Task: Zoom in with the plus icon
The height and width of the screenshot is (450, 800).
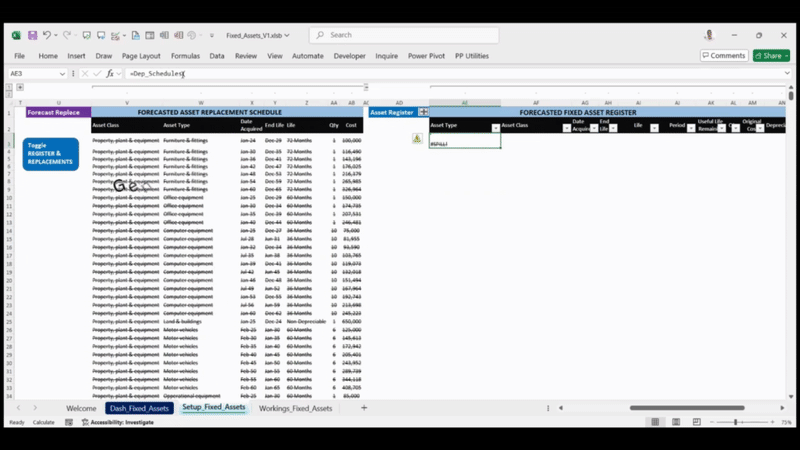Action: tap(772, 422)
